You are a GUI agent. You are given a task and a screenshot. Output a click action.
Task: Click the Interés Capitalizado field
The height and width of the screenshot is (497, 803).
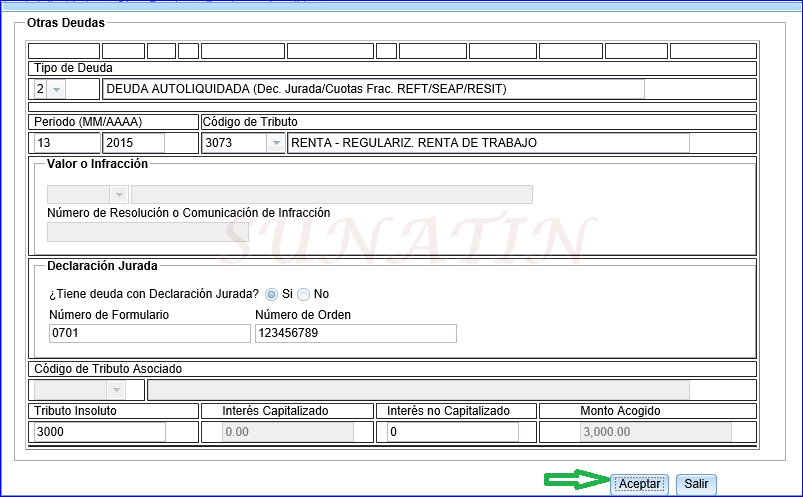287,432
